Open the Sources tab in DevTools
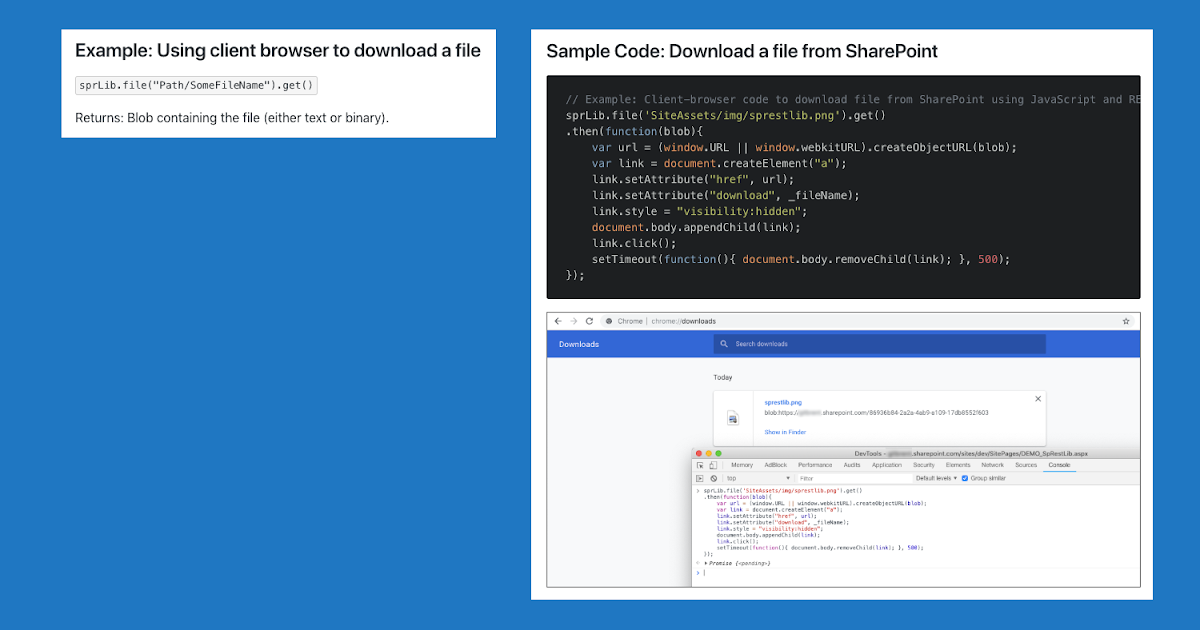This screenshot has height=630, width=1200. pos(1026,465)
